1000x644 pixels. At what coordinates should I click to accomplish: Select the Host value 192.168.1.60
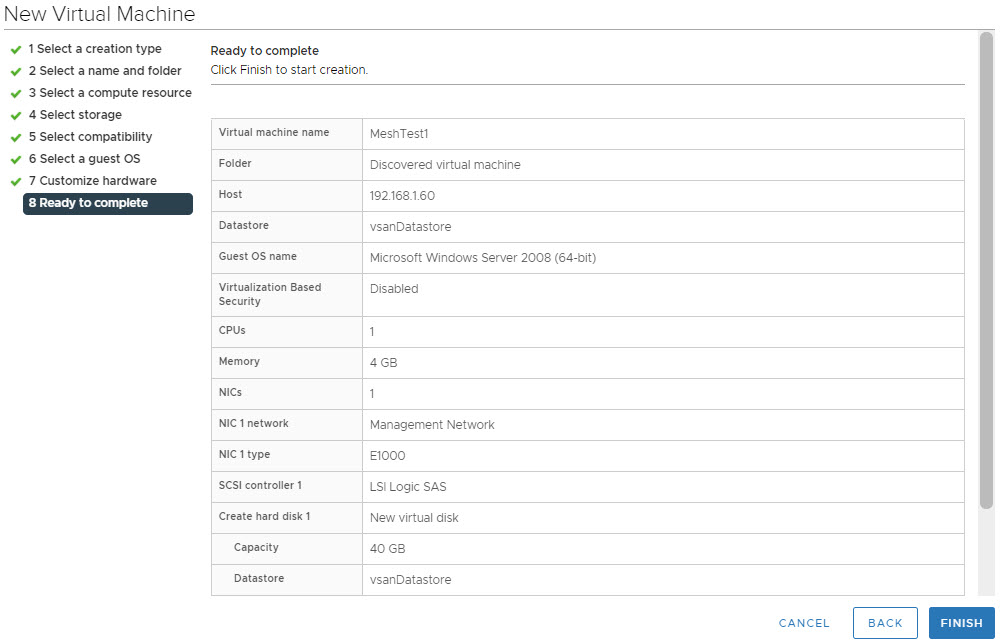[402, 196]
